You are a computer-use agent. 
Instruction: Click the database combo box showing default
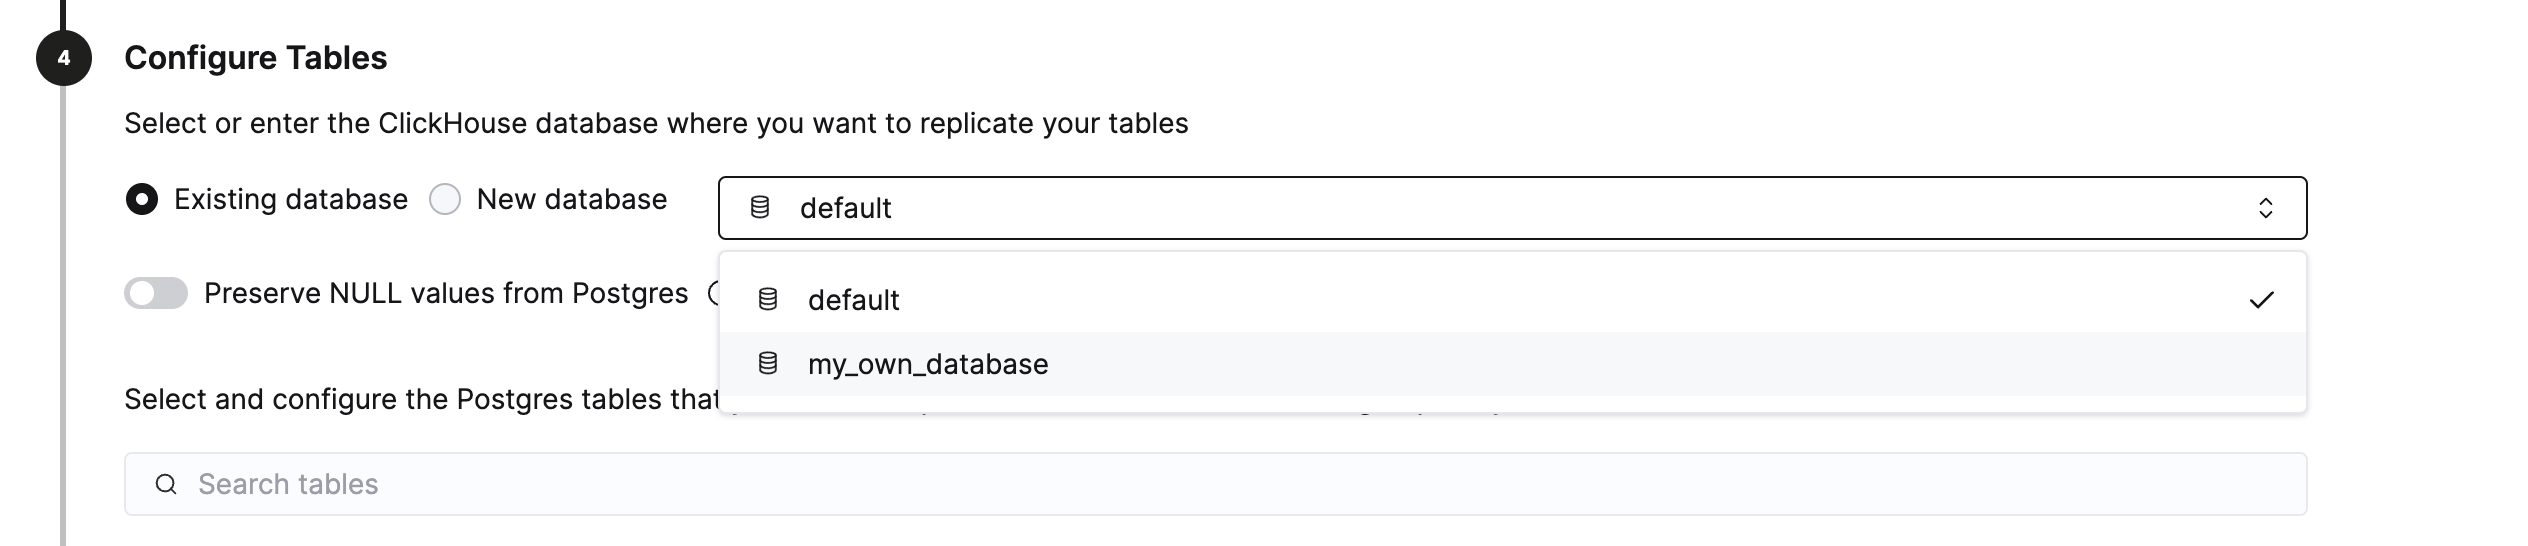tap(1500, 208)
